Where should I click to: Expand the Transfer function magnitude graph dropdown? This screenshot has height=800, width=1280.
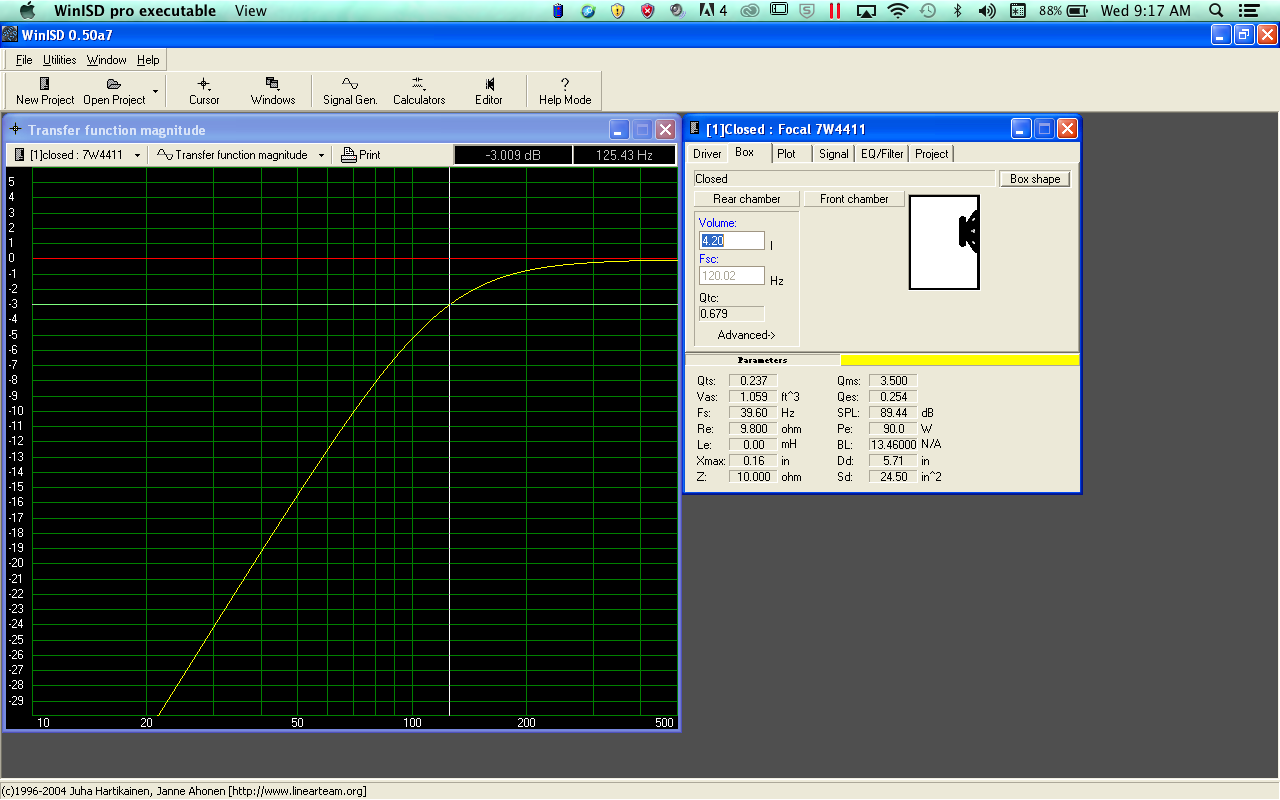pyautogui.click(x=321, y=155)
